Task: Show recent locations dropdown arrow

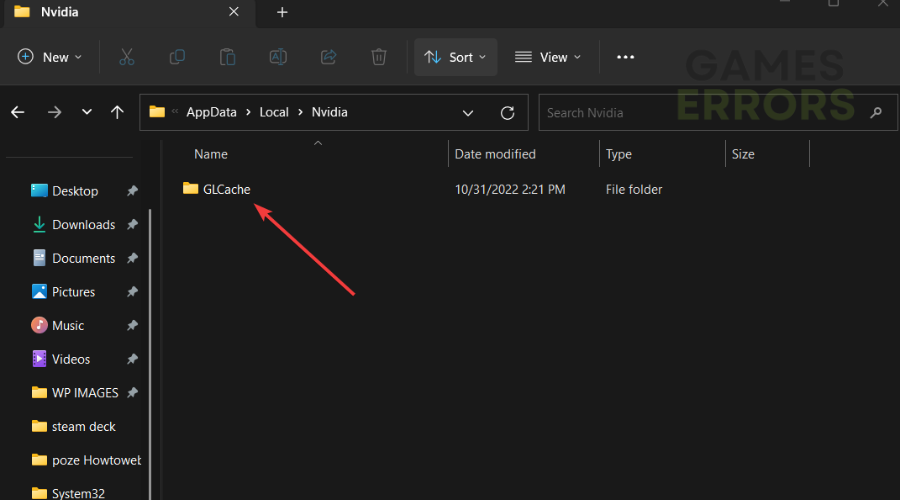Action: pyautogui.click(x=87, y=112)
